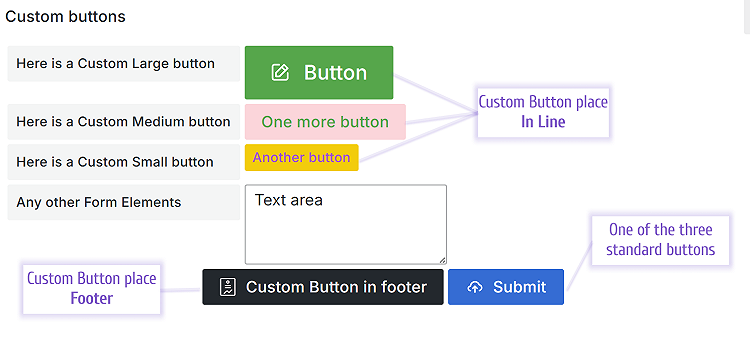Click the 'Here is a Custom Medium button' label

124,122
